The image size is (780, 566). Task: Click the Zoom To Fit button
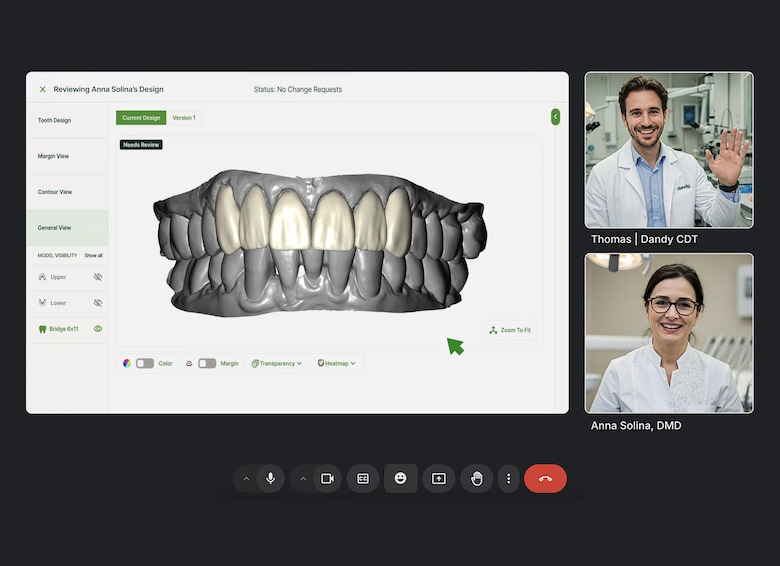(x=510, y=330)
